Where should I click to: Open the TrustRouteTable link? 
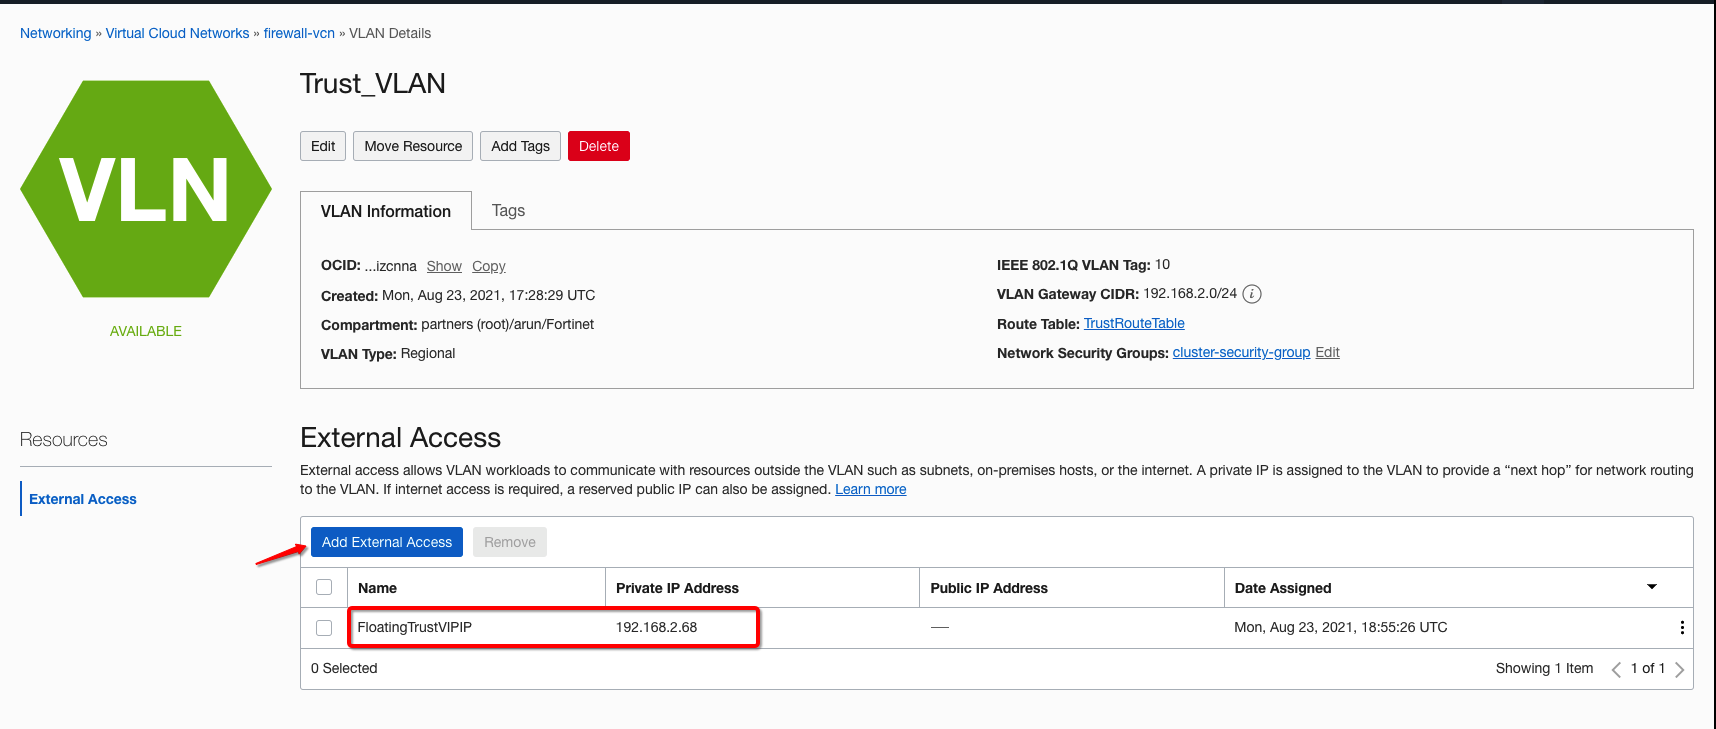click(1134, 323)
